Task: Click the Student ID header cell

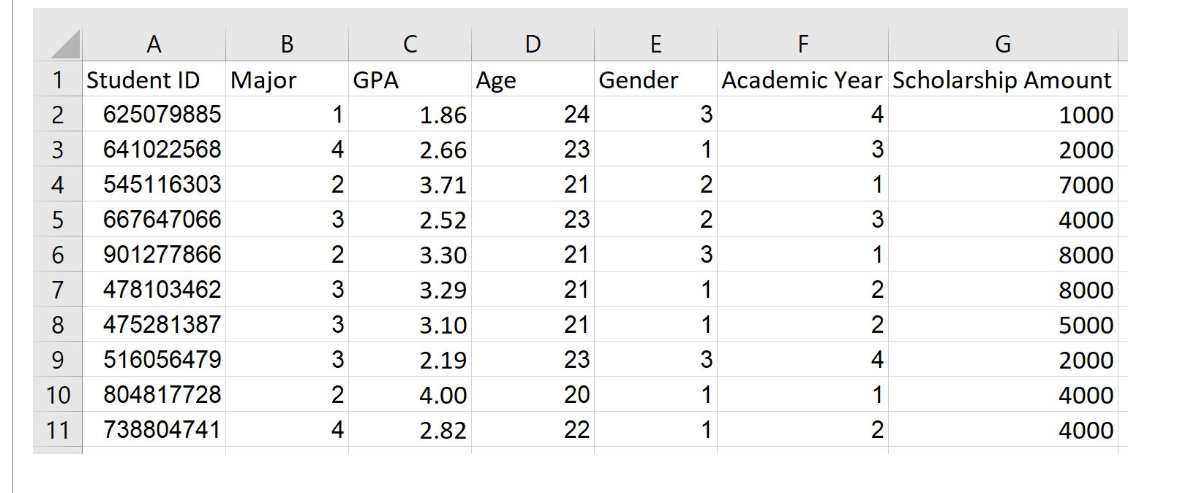Action: pos(153,79)
